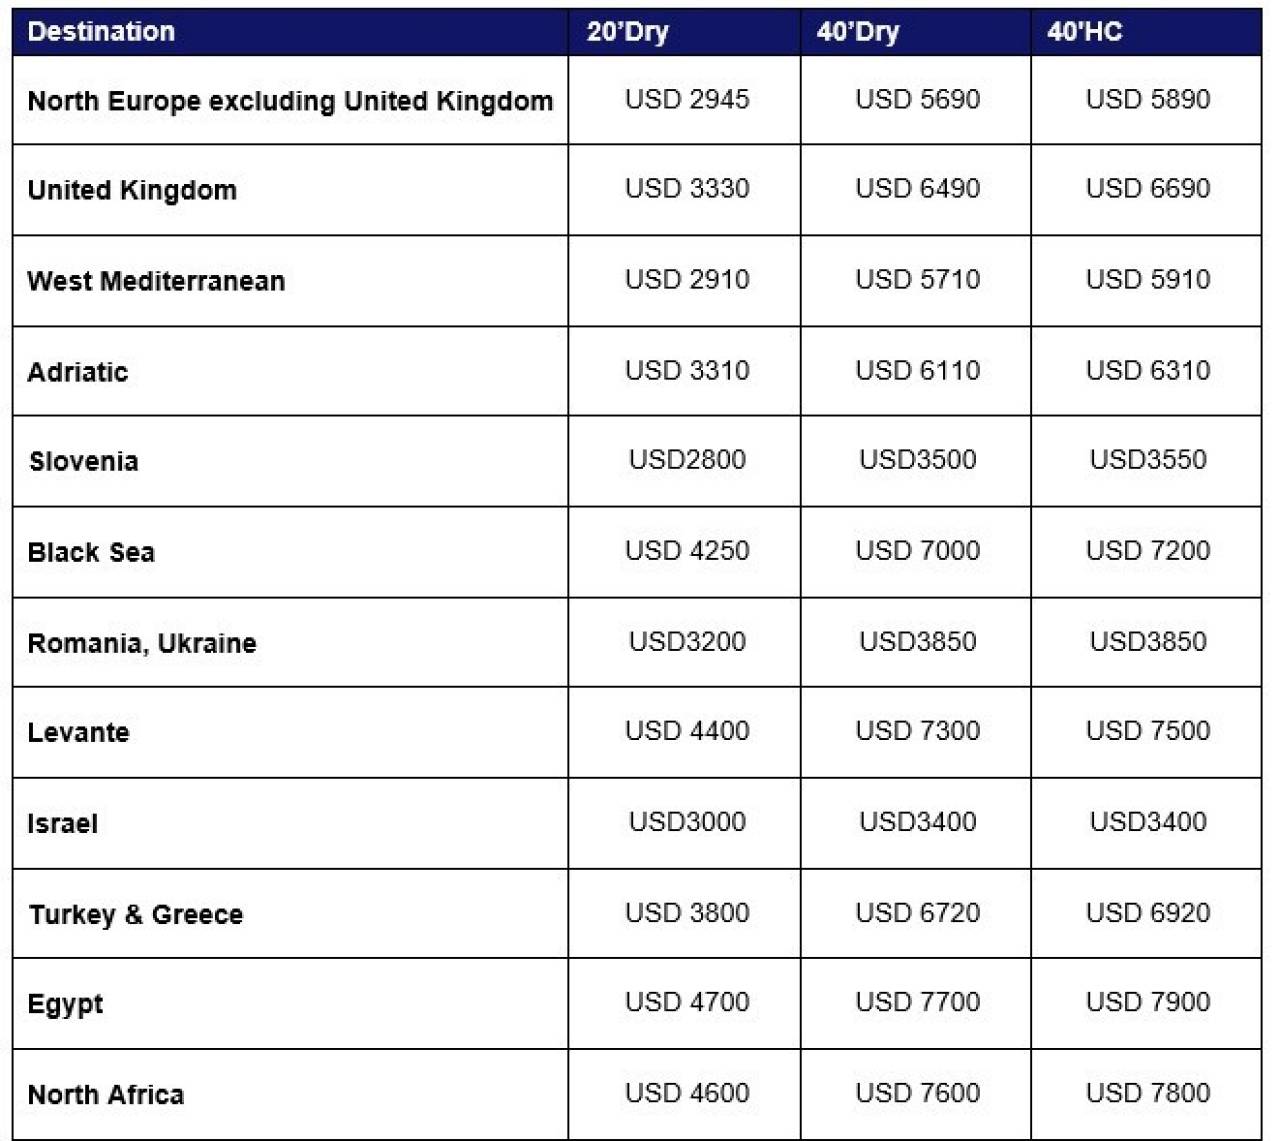
Task: Click North Africa 40'HC rate USD 7800
Action: [1148, 1092]
